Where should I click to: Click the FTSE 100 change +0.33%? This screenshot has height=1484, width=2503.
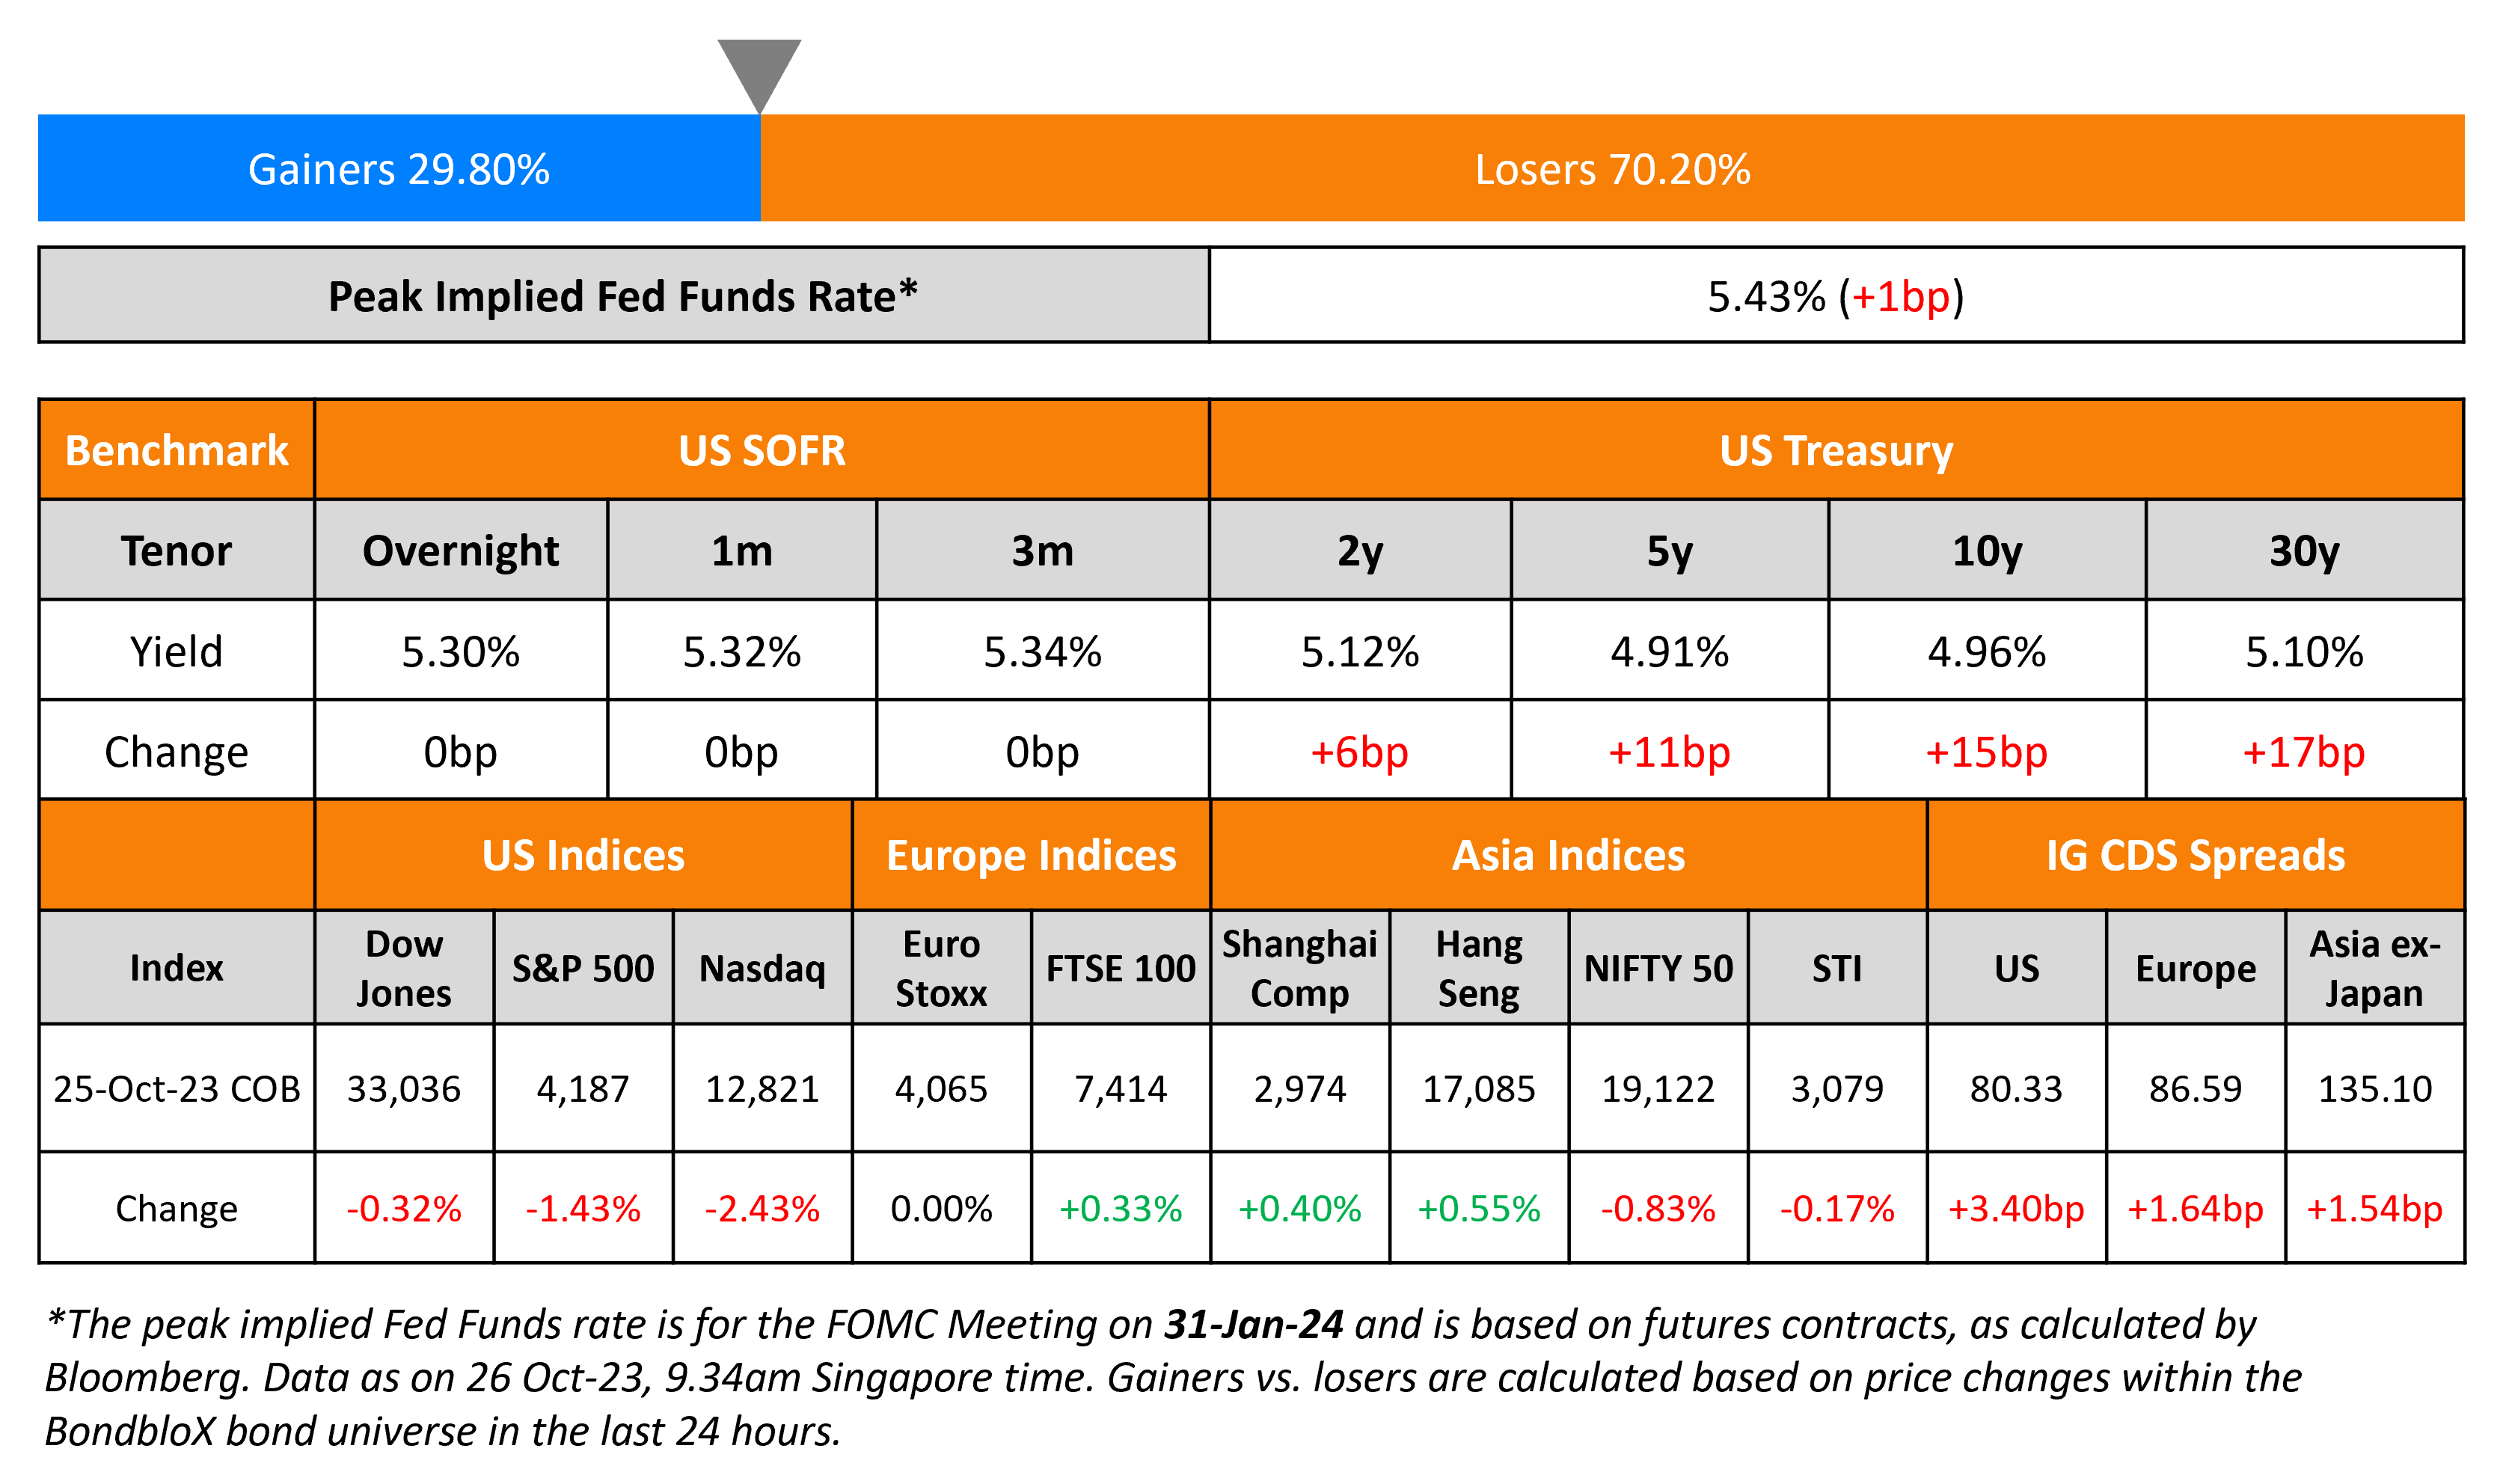click(x=1120, y=1208)
